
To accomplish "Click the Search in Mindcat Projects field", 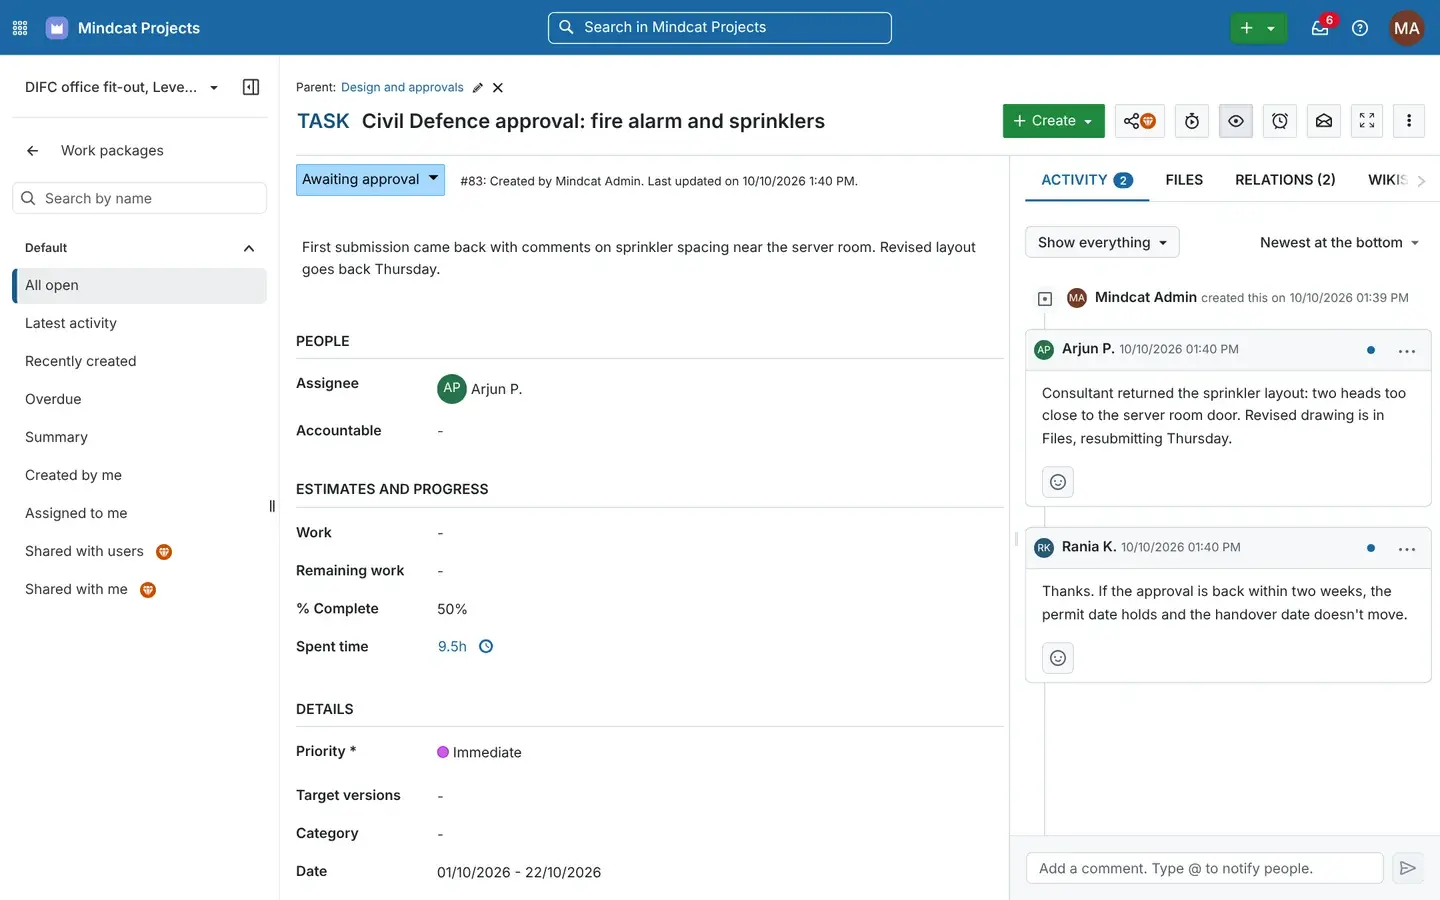I will 720,28.
